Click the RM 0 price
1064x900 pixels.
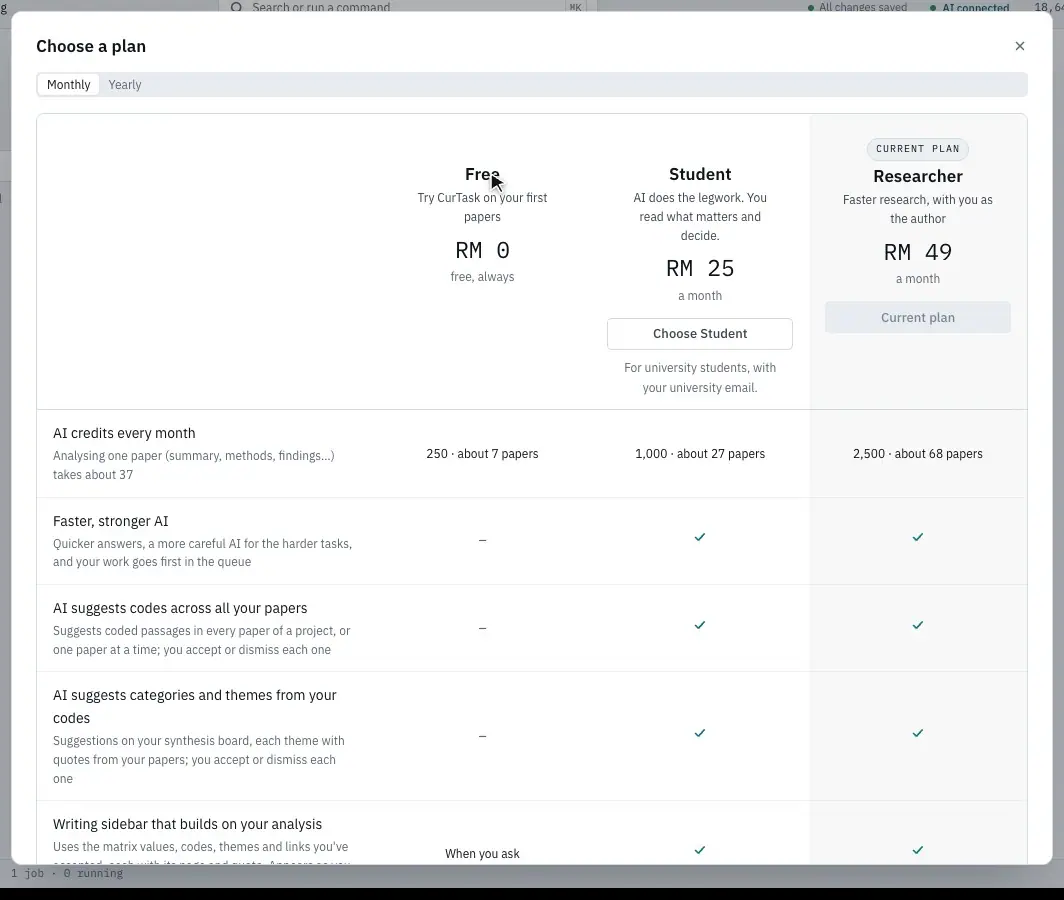pos(482,250)
